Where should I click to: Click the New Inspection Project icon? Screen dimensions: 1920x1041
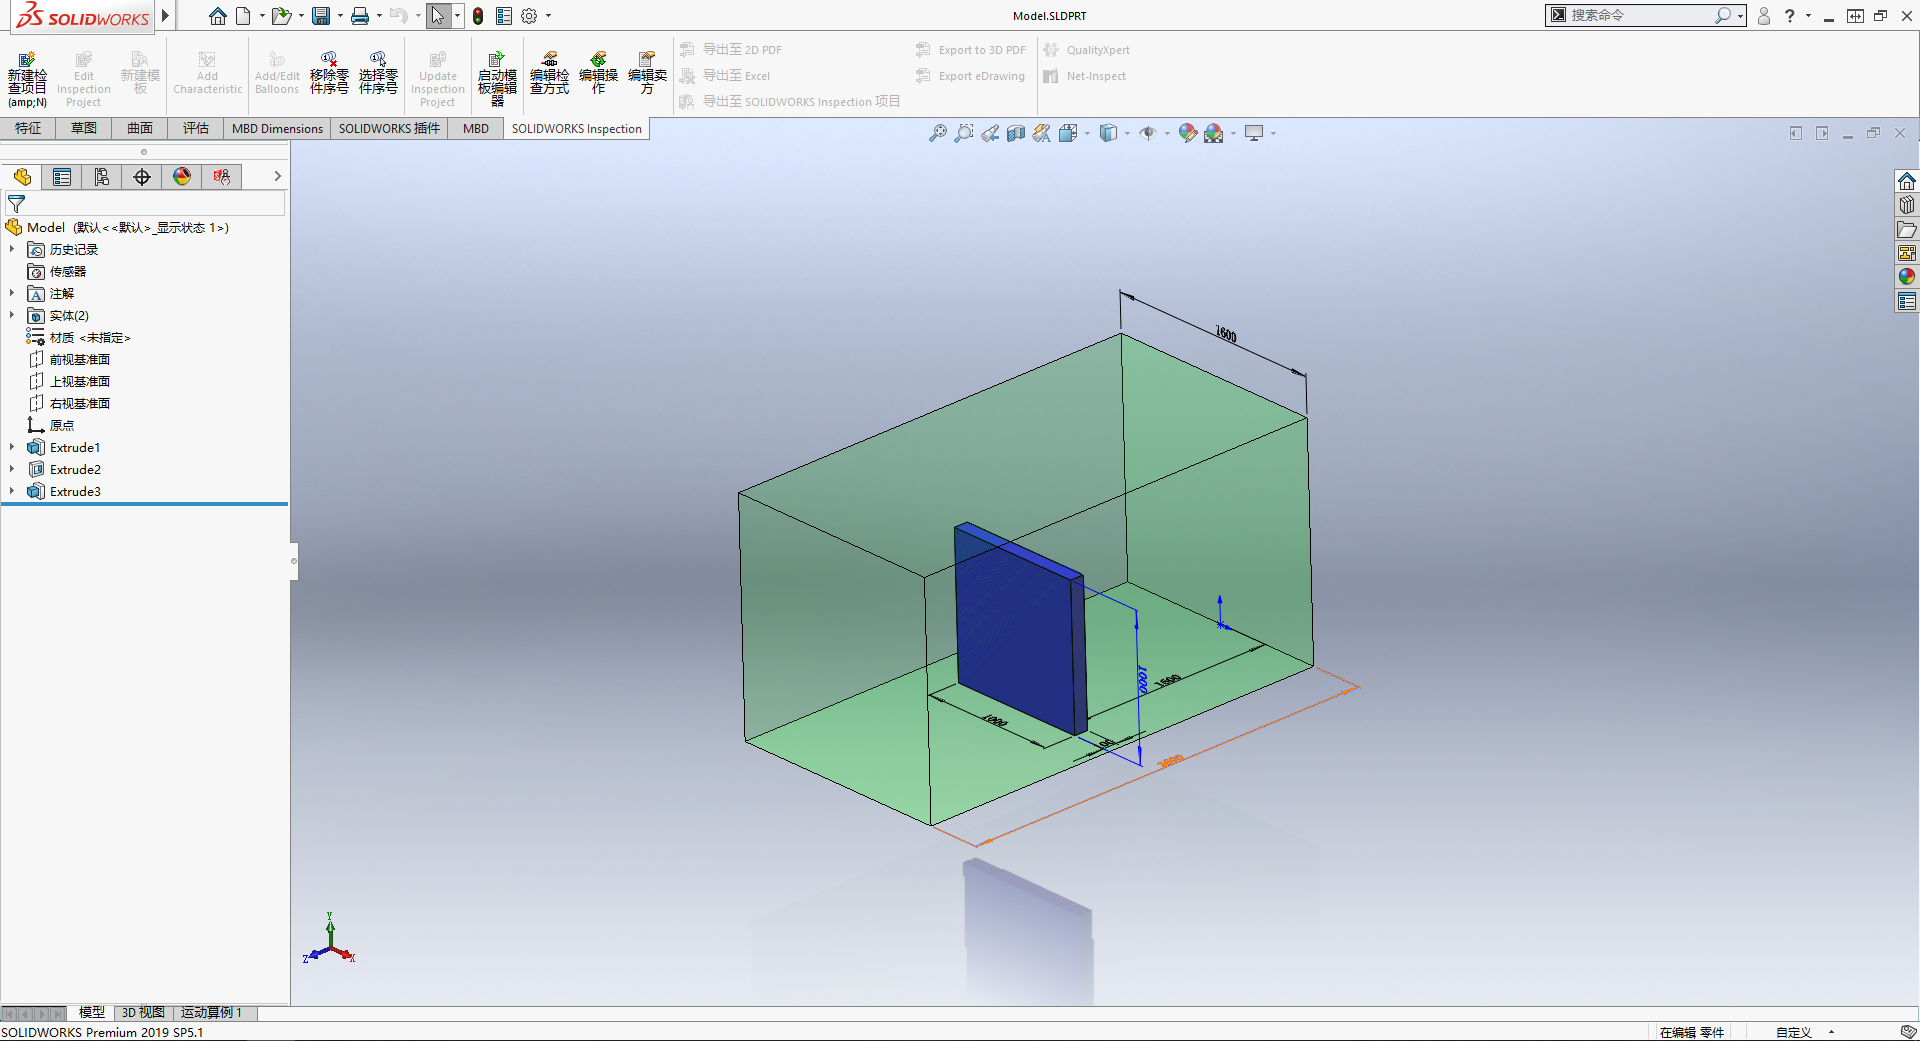pos(27,79)
